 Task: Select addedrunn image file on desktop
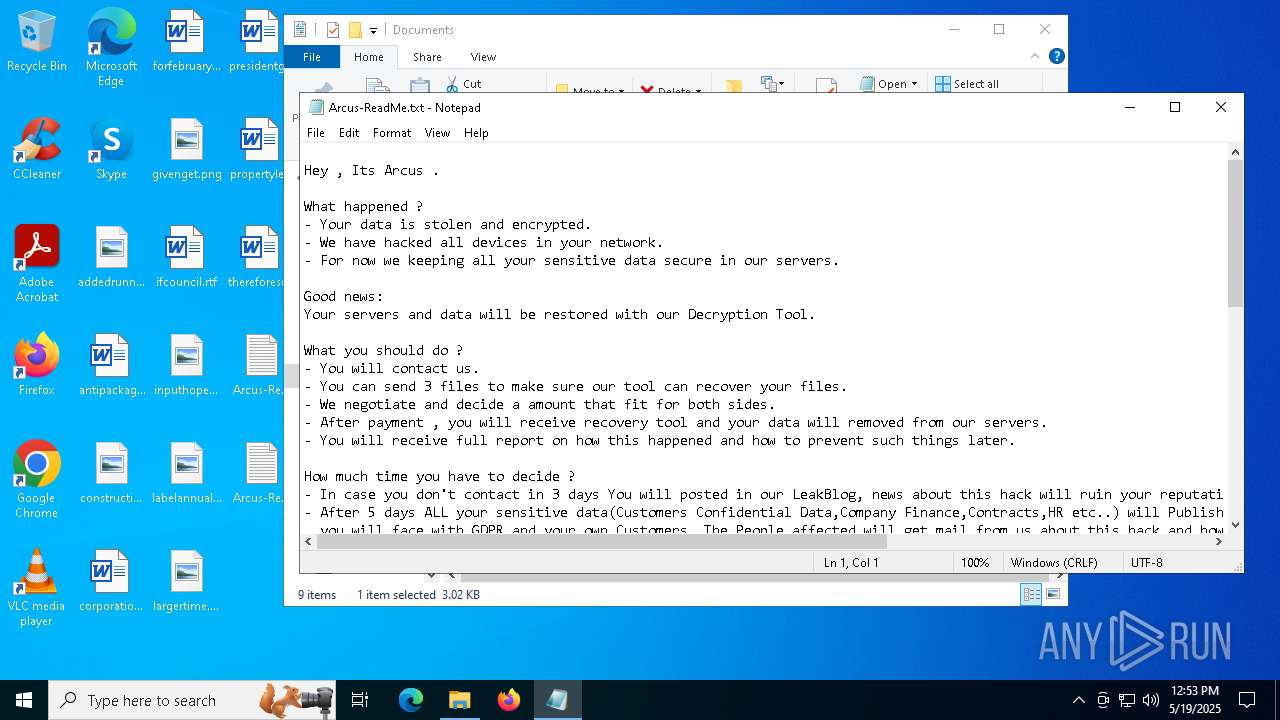pyautogui.click(x=111, y=257)
